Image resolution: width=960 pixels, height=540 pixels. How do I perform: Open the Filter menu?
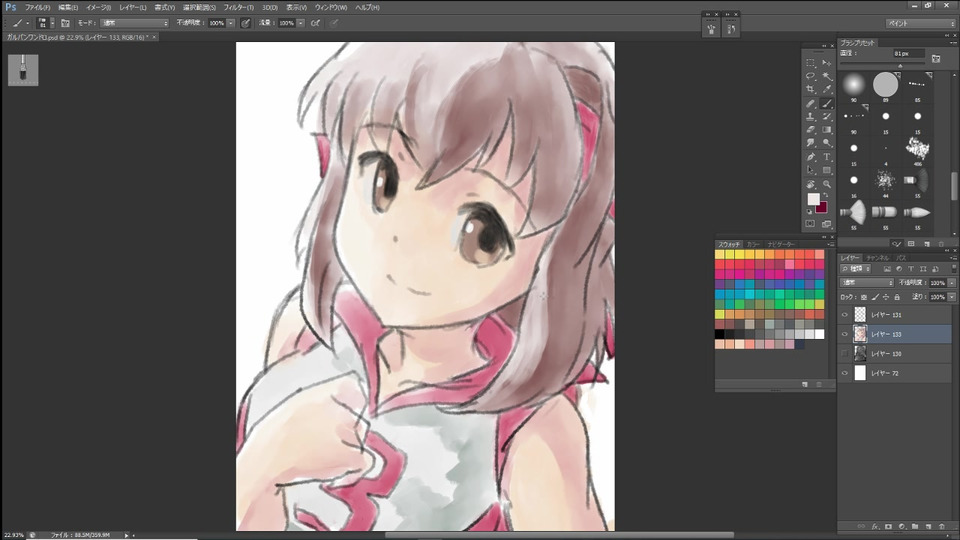pos(238,7)
